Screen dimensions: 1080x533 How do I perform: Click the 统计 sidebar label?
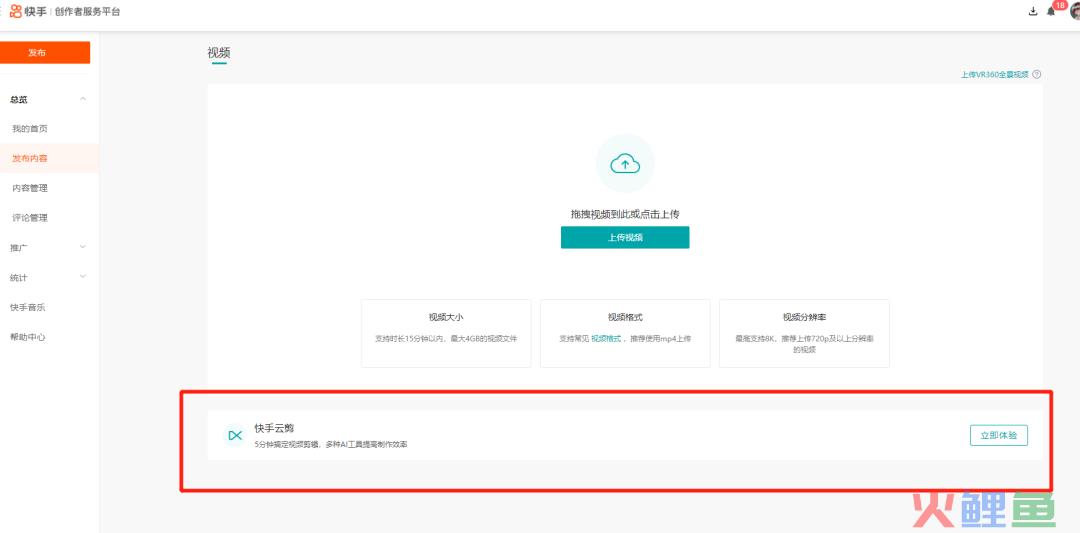(19, 278)
